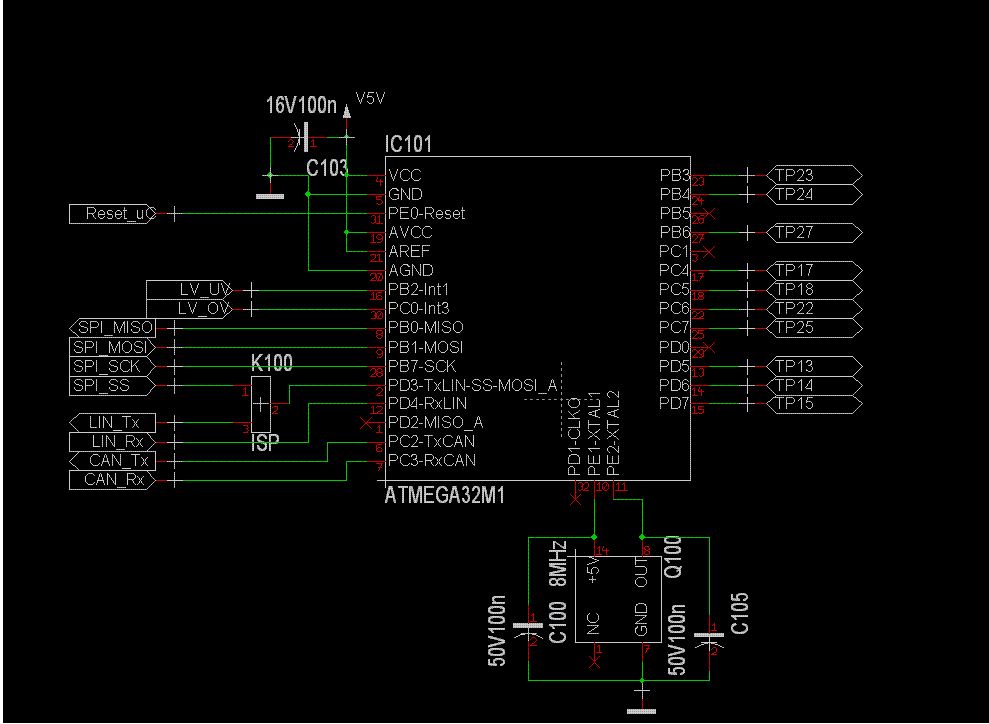Select the VCC pin label
This screenshot has width=989, height=724.
coord(405,175)
